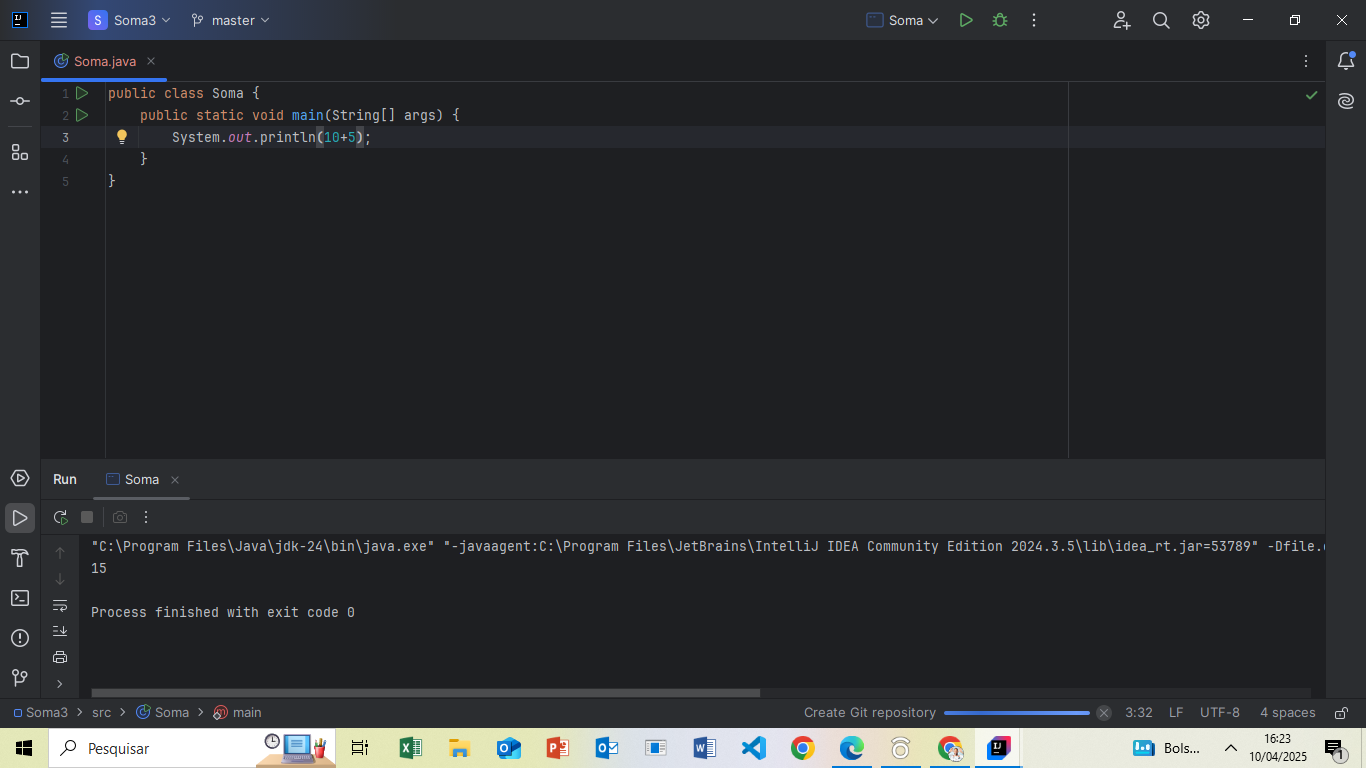Open more run actions kebab in title bar
The width and height of the screenshot is (1366, 768).
click(x=1034, y=20)
